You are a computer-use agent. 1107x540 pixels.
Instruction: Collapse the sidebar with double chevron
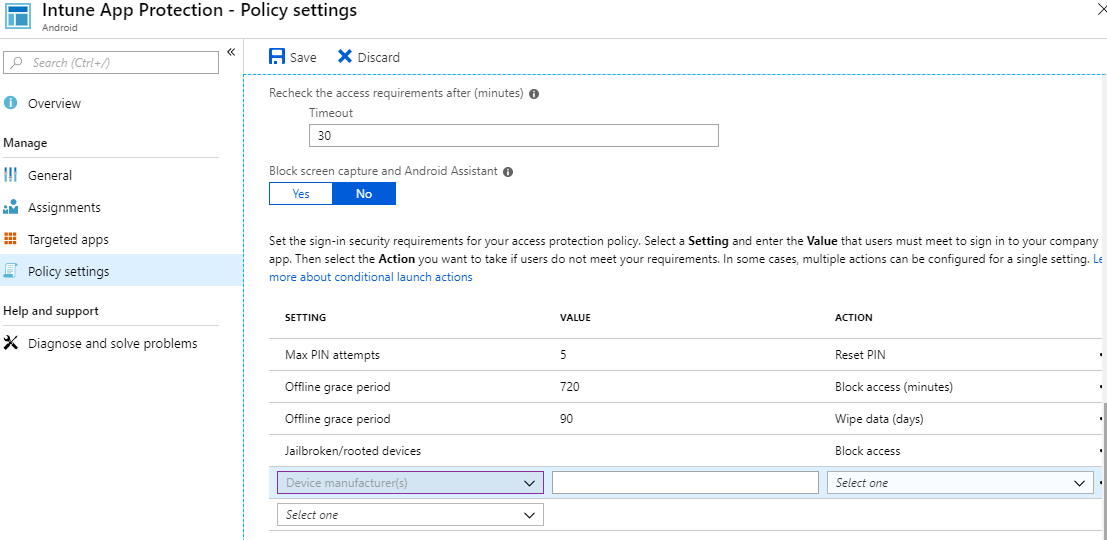point(231,52)
